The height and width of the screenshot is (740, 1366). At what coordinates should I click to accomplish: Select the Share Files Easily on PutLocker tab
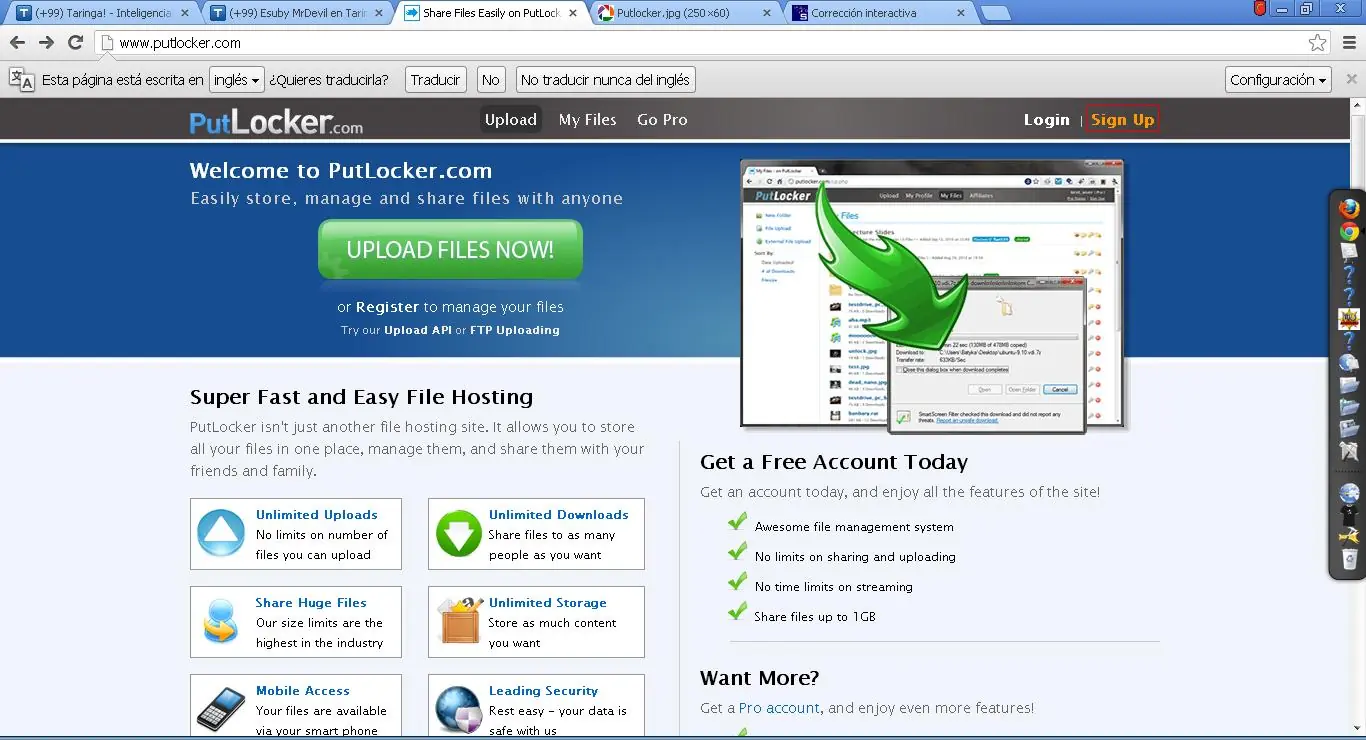[x=491, y=13]
